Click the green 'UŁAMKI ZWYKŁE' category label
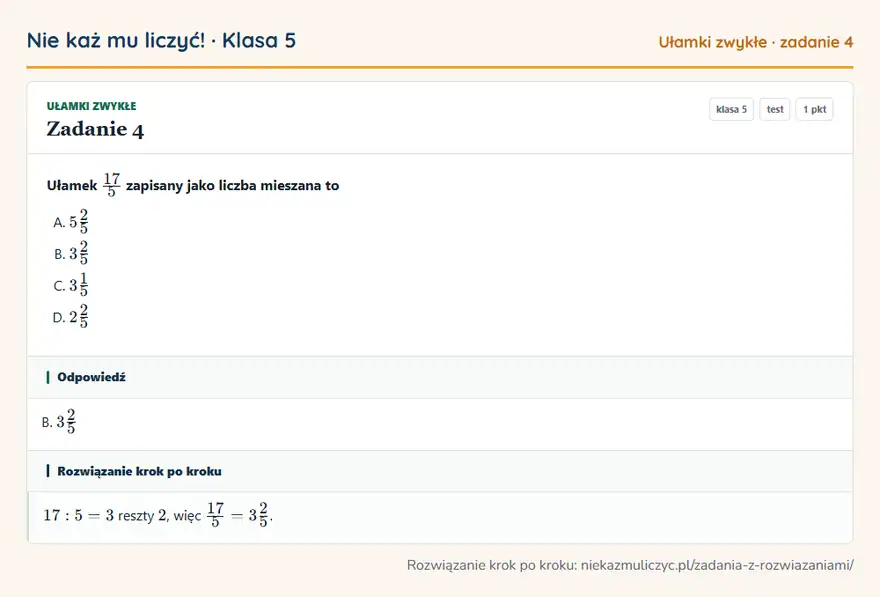The height and width of the screenshot is (597, 880). pos(91,106)
